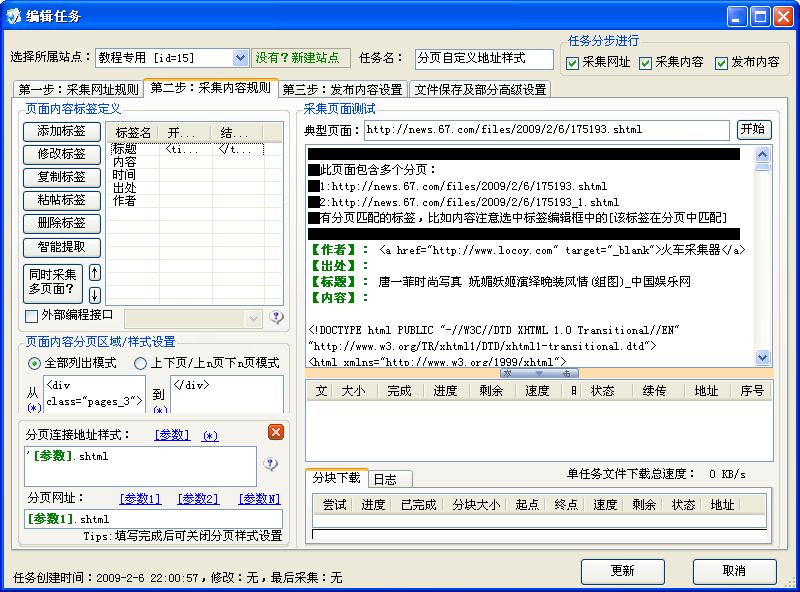Click help icon next to 外部编程接口 dropdown

click(x=276, y=317)
